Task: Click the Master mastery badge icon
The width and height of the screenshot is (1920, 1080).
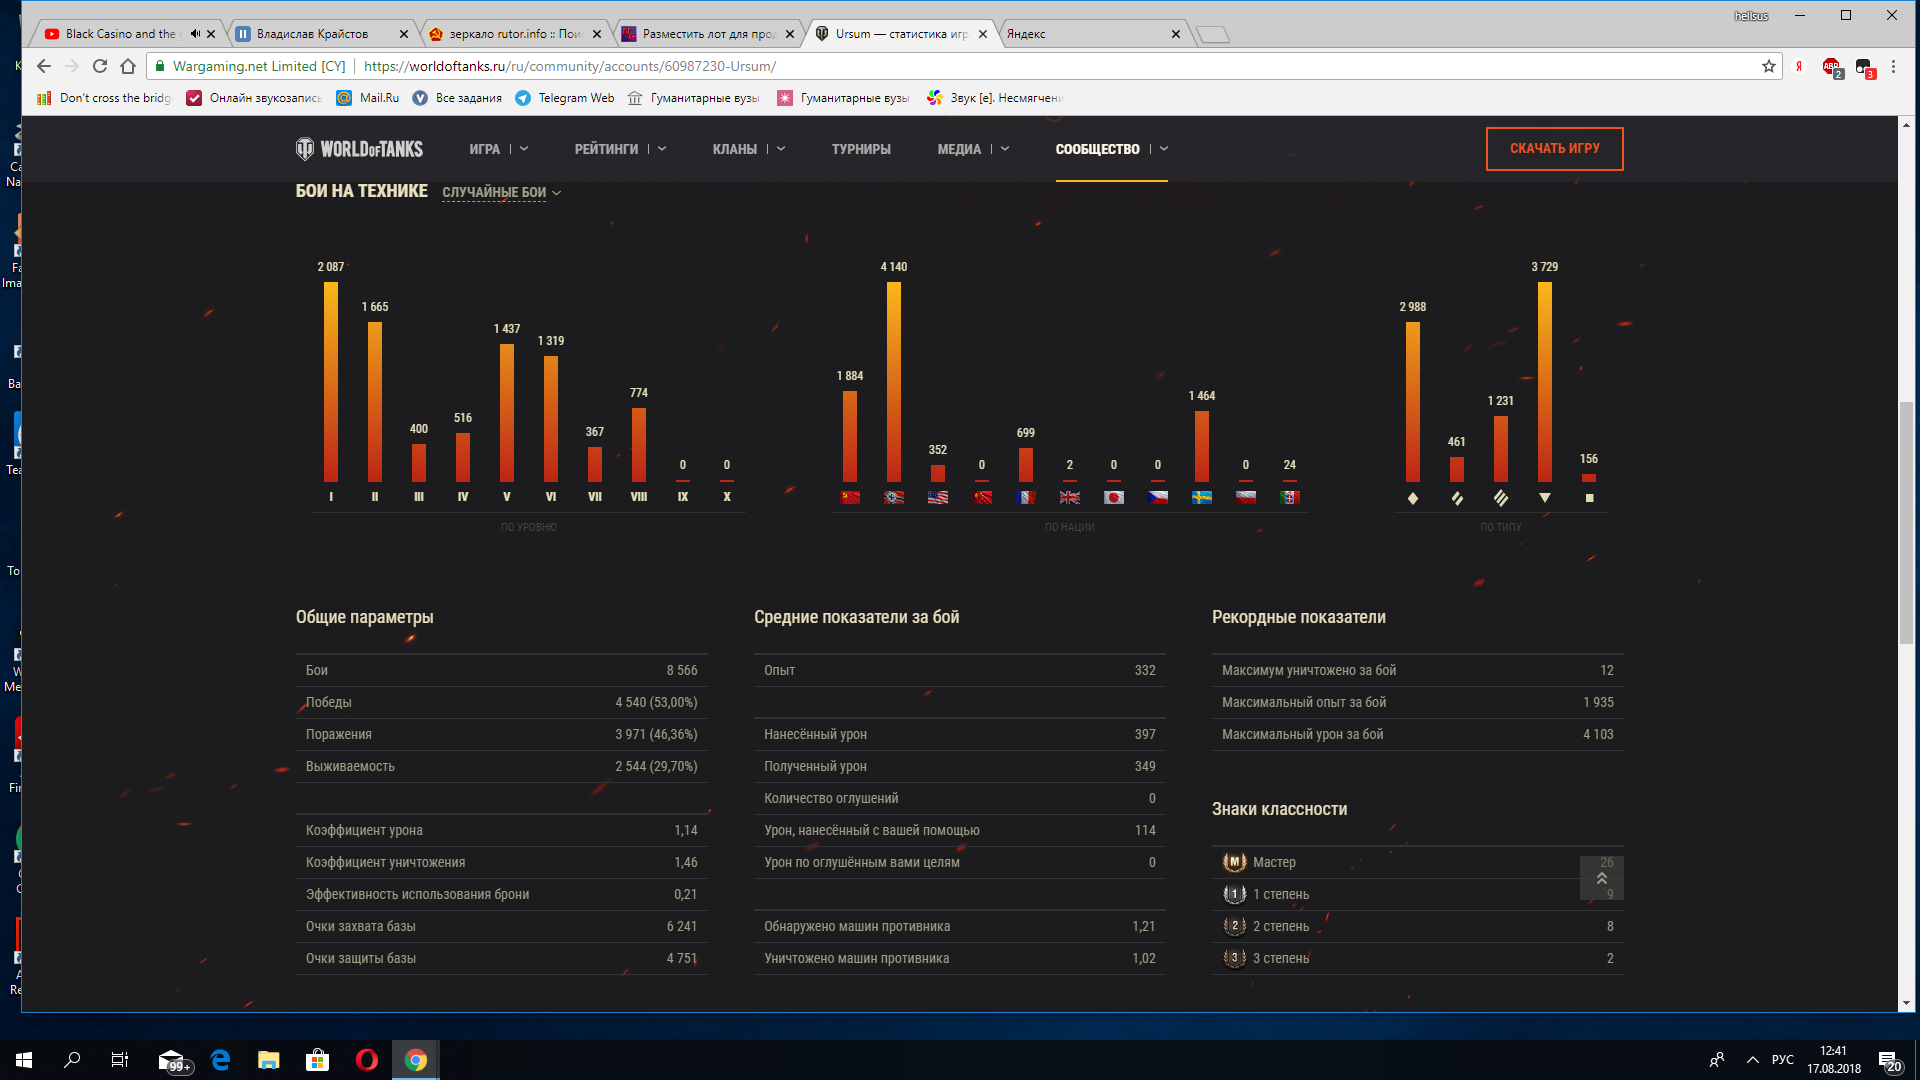Action: point(1234,862)
